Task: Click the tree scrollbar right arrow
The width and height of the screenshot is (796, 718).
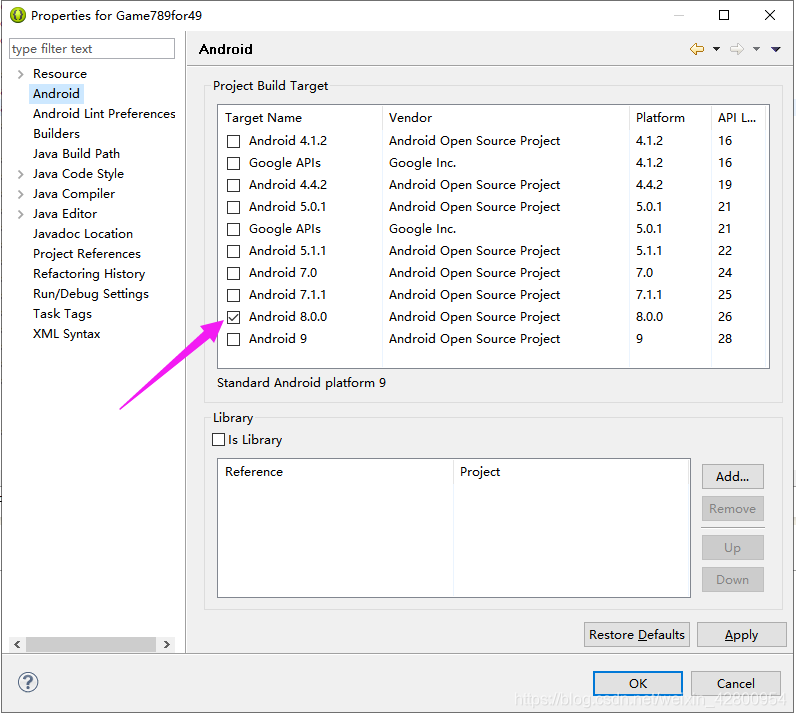Action: pyautogui.click(x=167, y=645)
